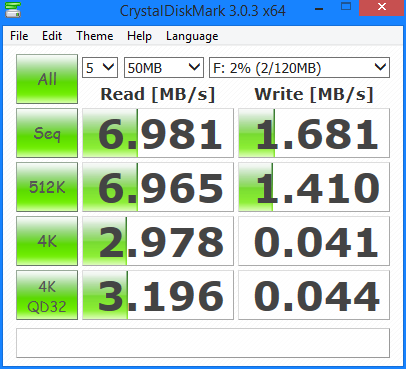406x369 pixels.
Task: Maximize the CrystalDiskMark window
Action: (346, 7)
